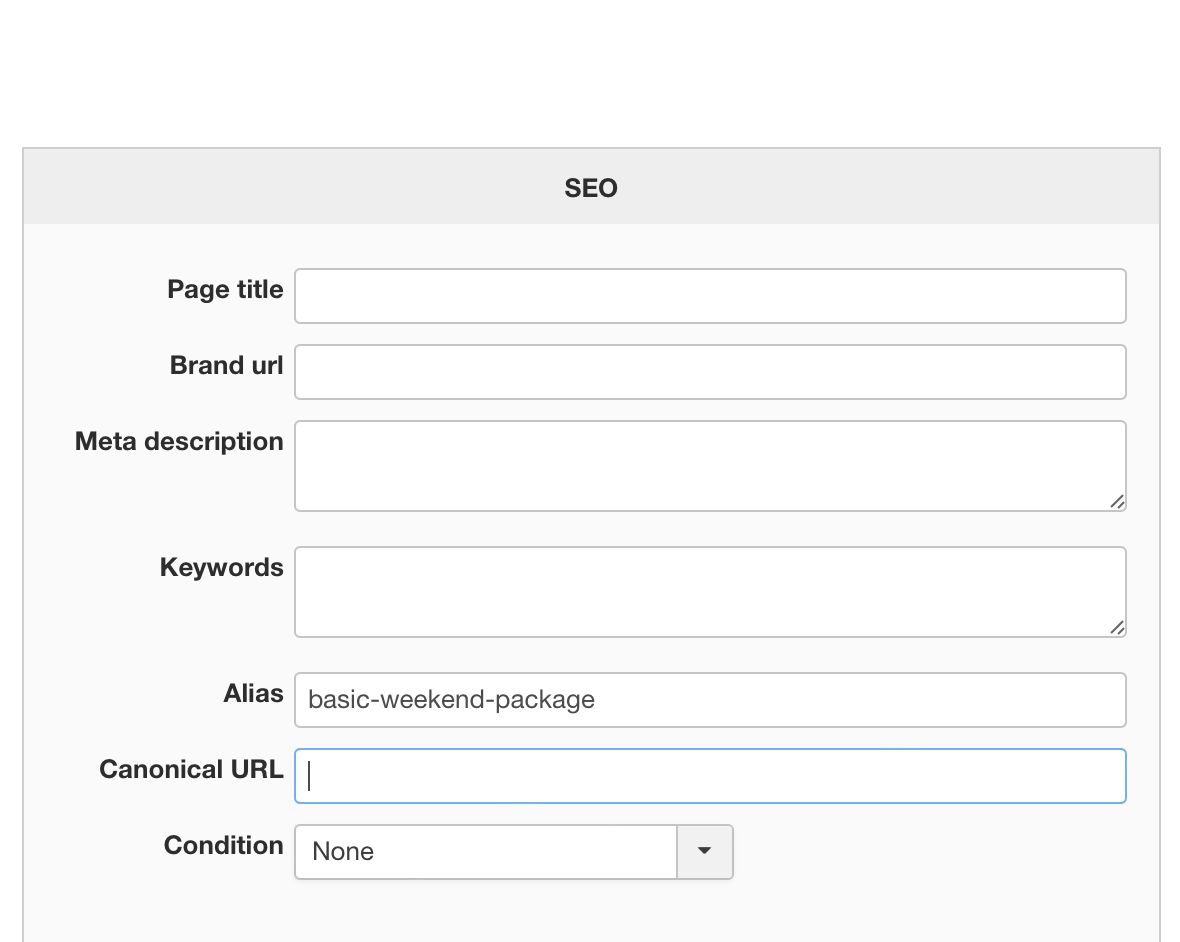Click the 'Keywords' label text
1180x942 pixels.
tap(221, 568)
